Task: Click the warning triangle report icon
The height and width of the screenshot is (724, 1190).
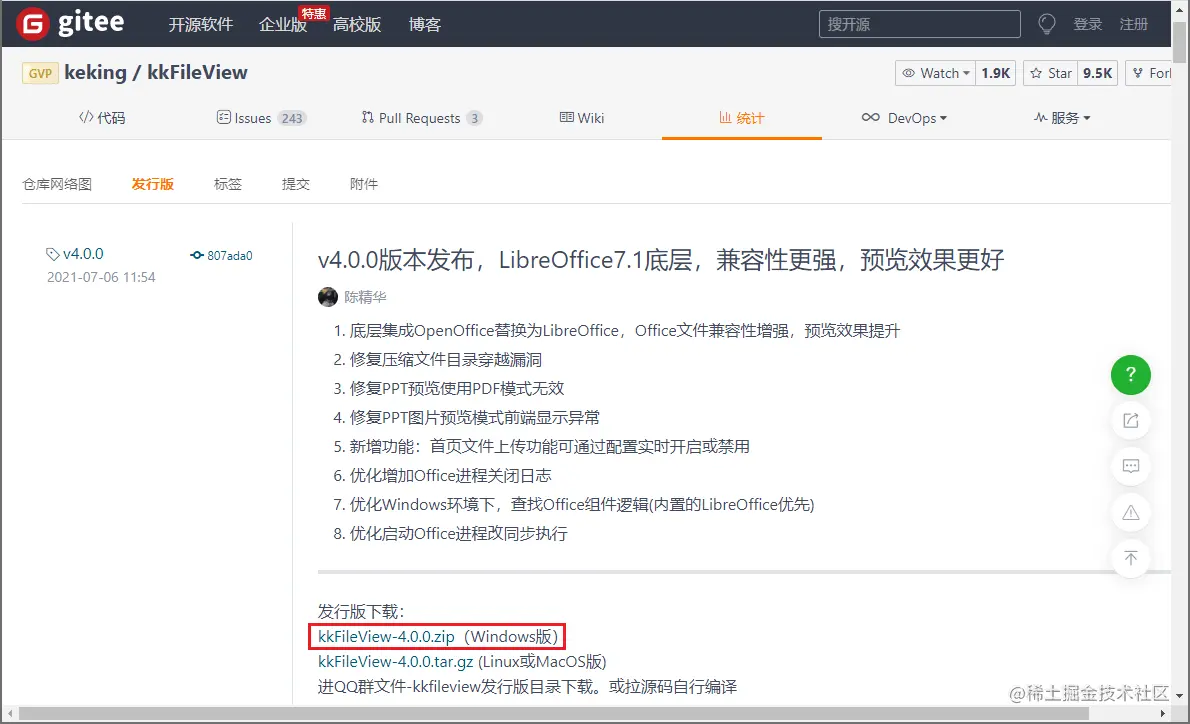Action: [1130, 512]
